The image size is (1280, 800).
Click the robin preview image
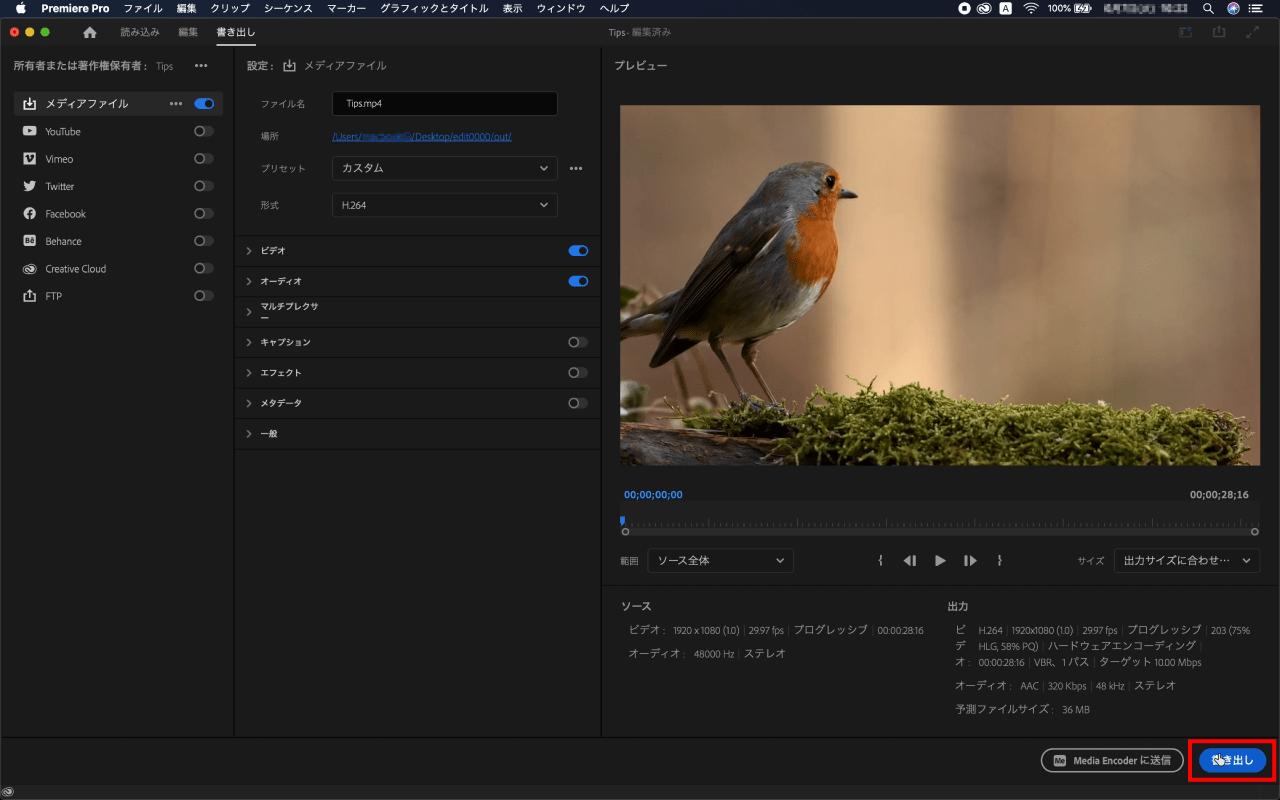tap(940, 285)
